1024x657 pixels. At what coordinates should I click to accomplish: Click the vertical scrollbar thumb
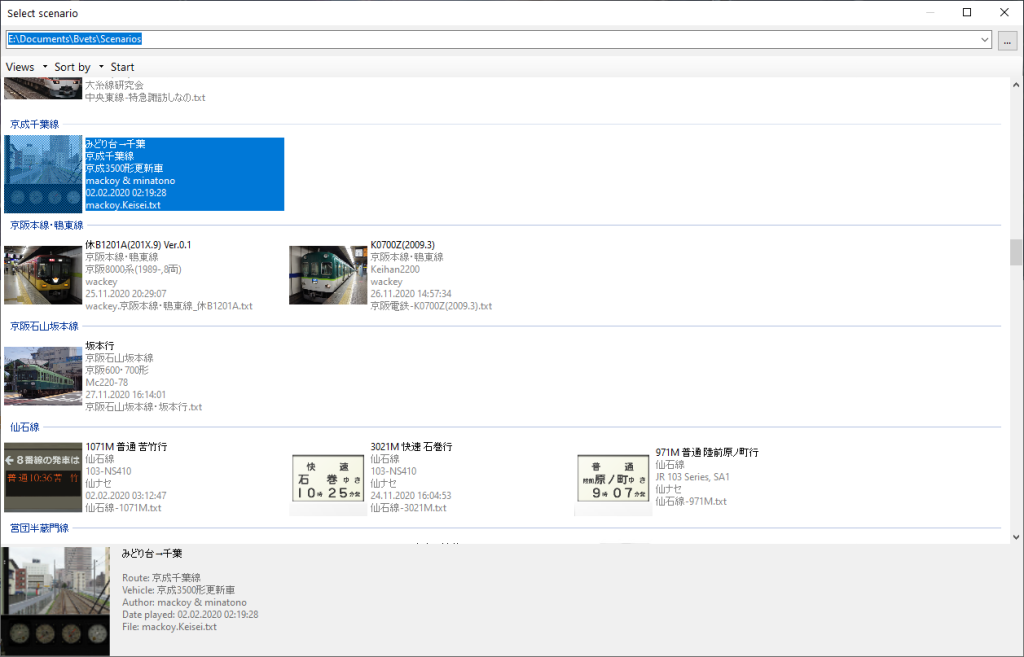coord(1016,252)
